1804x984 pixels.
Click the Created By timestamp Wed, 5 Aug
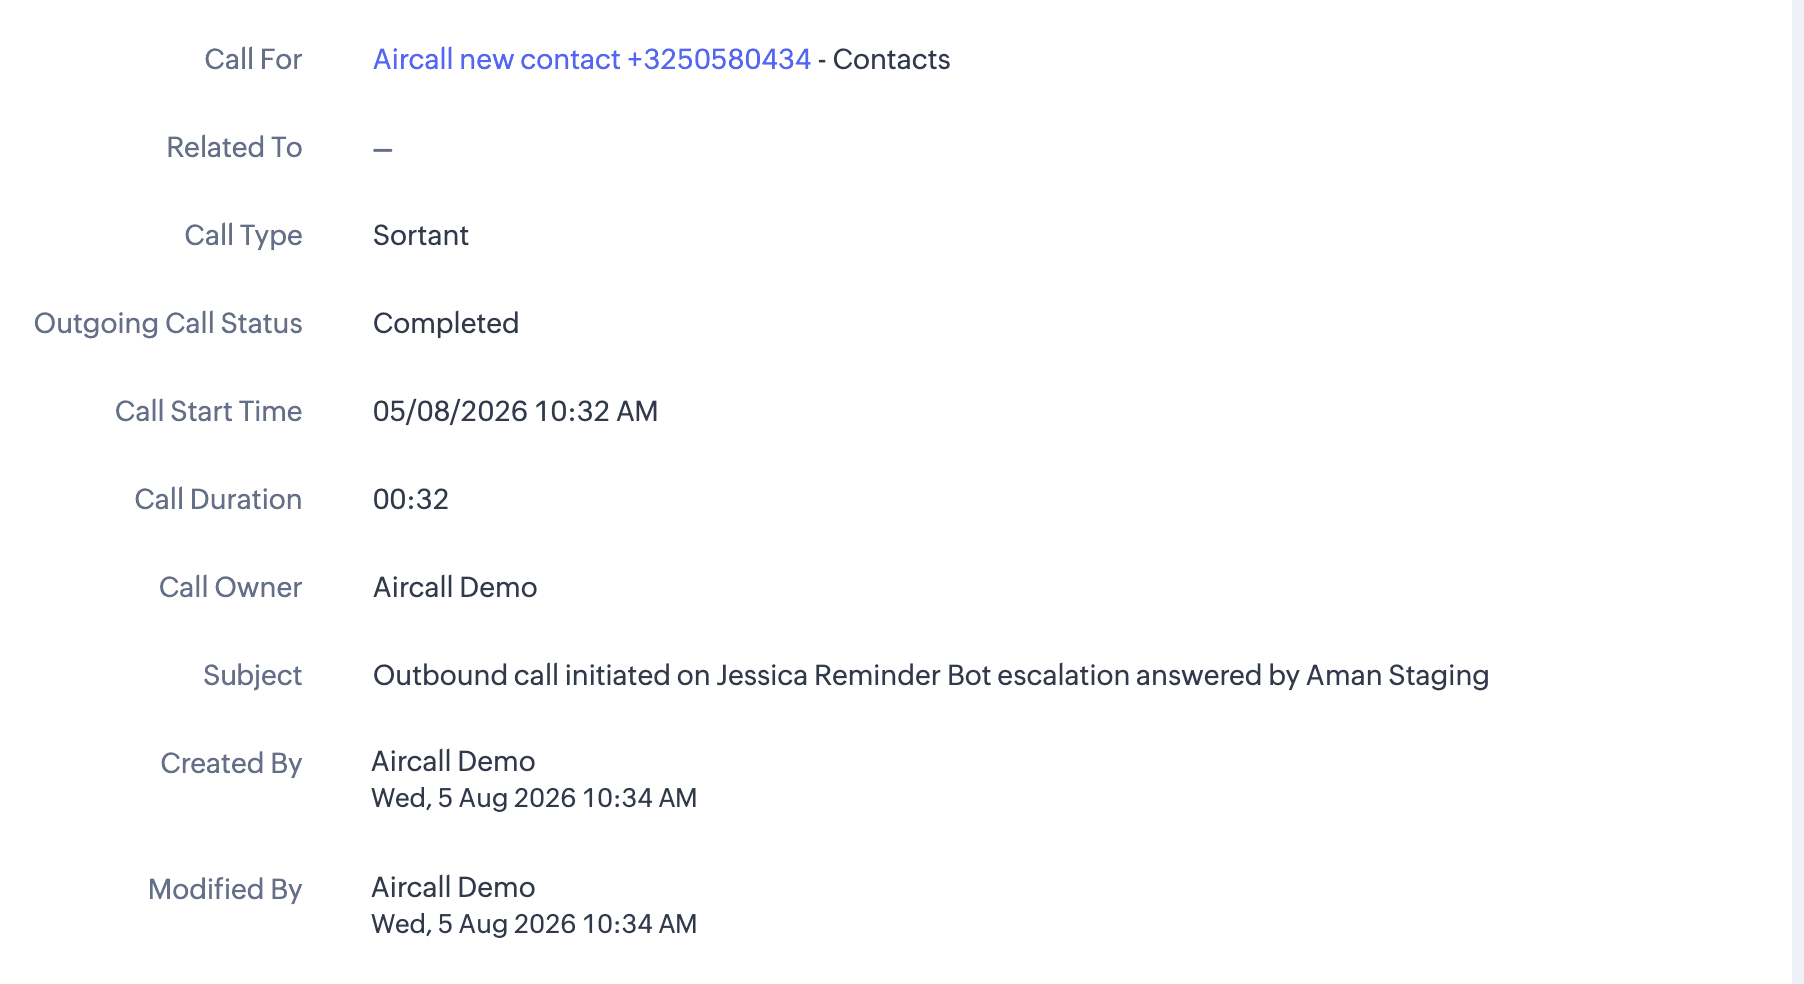pos(534,798)
